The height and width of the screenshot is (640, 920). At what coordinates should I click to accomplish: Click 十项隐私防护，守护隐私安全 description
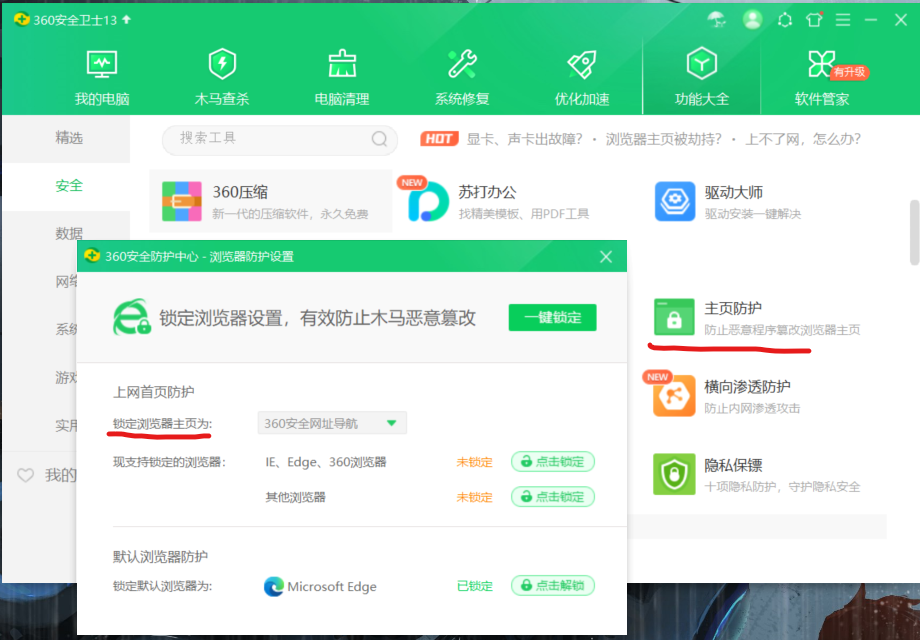[x=782, y=487]
